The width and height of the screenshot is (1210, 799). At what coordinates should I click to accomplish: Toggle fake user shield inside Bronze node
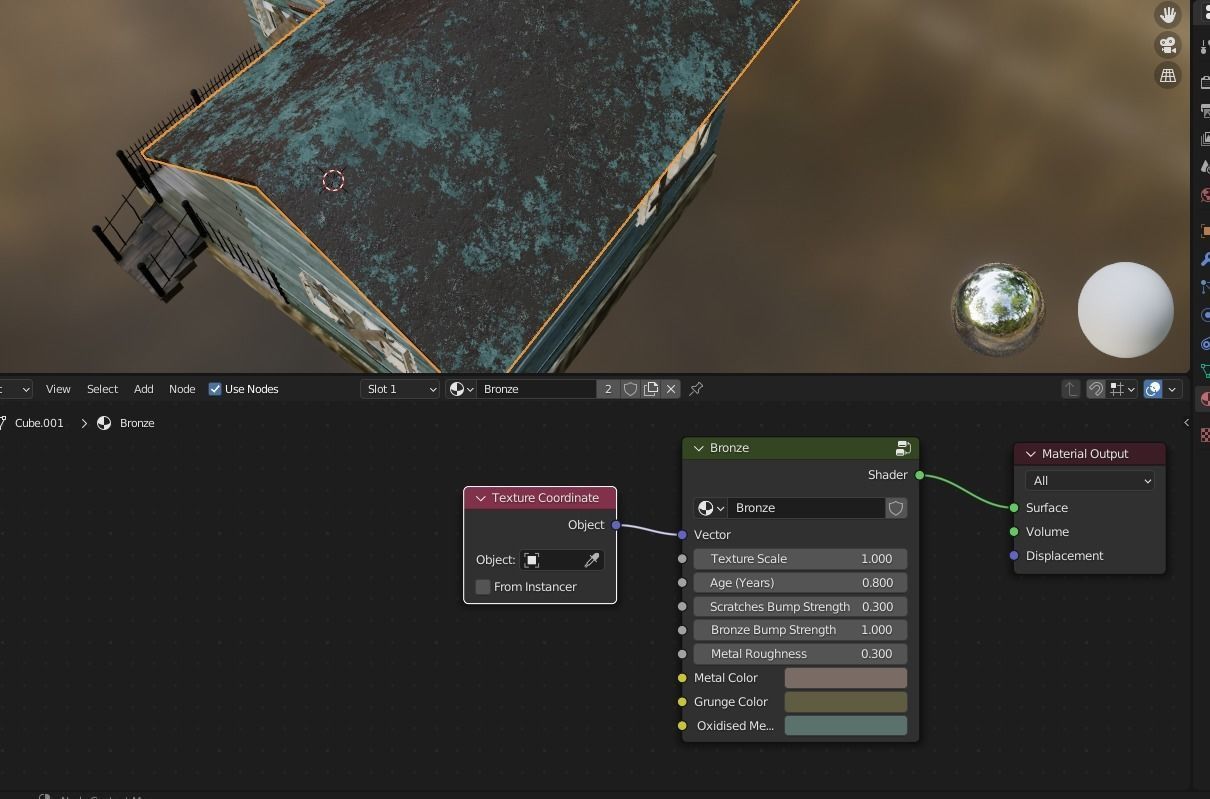(896, 508)
